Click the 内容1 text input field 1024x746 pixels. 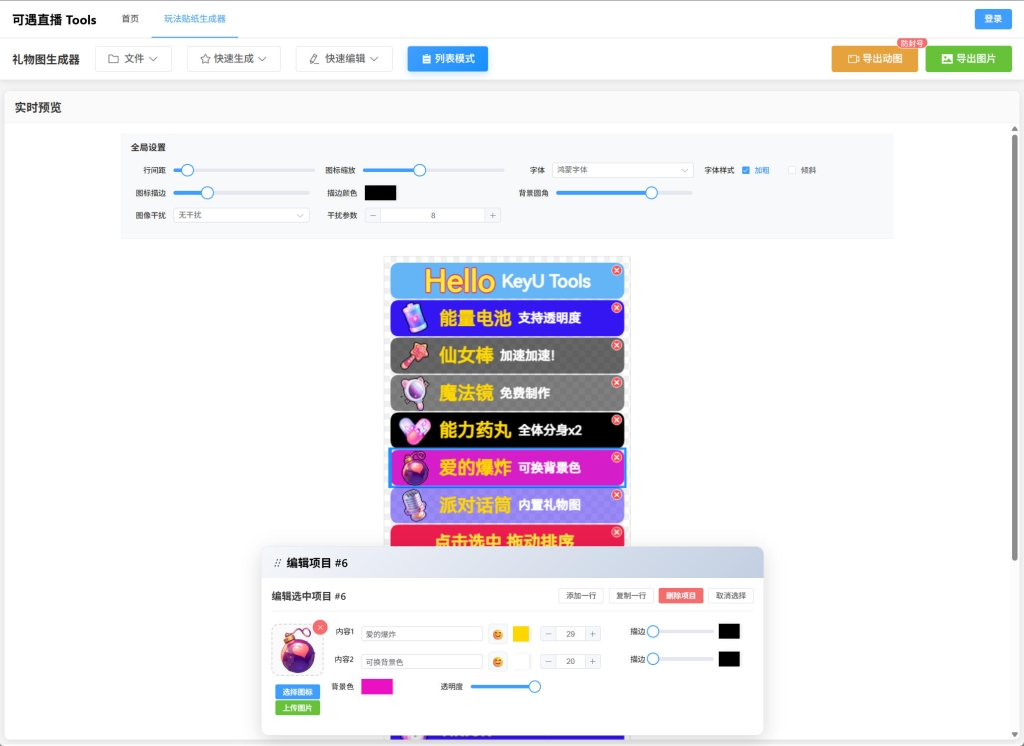tap(422, 634)
